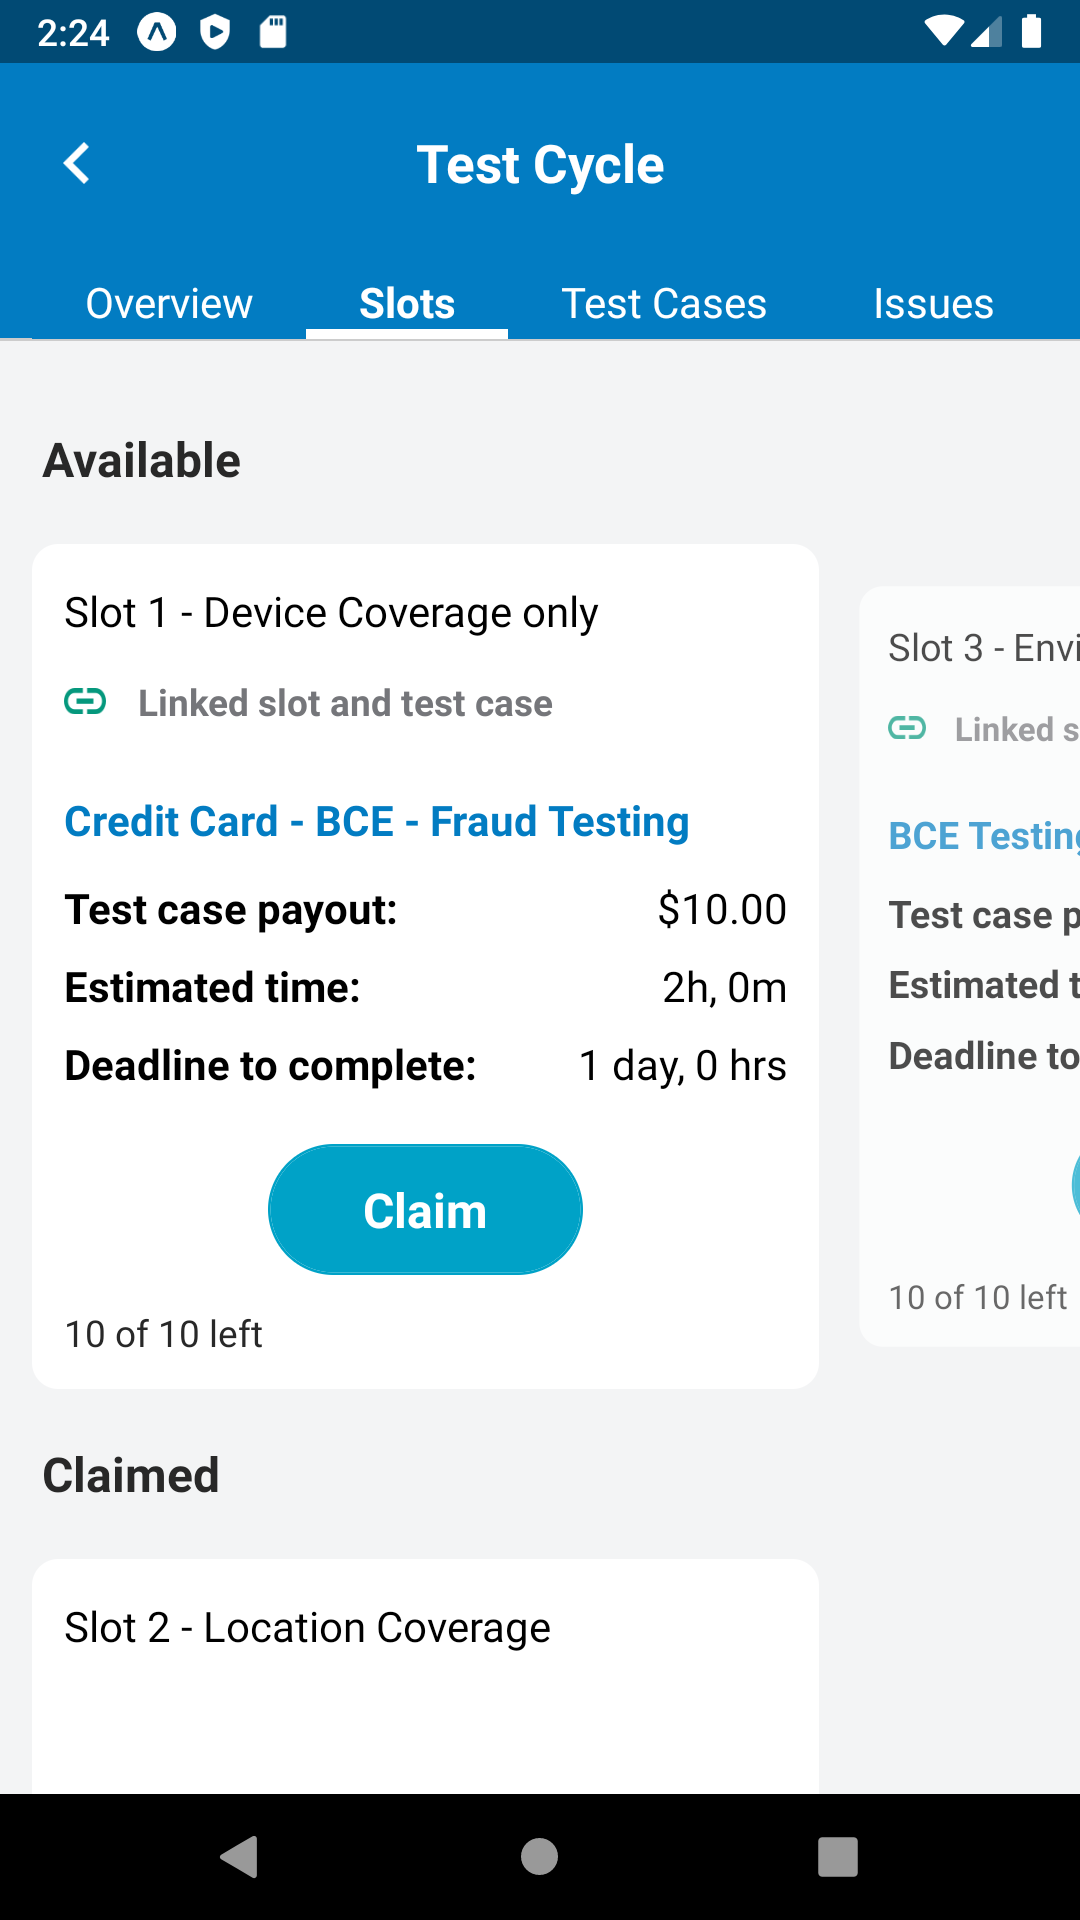Tap the Wi-Fi signal icon in status bar

point(942,32)
